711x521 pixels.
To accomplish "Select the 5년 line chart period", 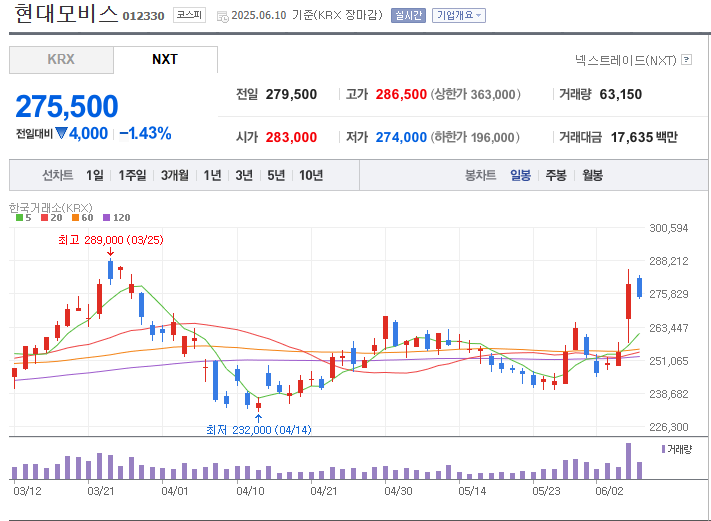I will [x=276, y=175].
